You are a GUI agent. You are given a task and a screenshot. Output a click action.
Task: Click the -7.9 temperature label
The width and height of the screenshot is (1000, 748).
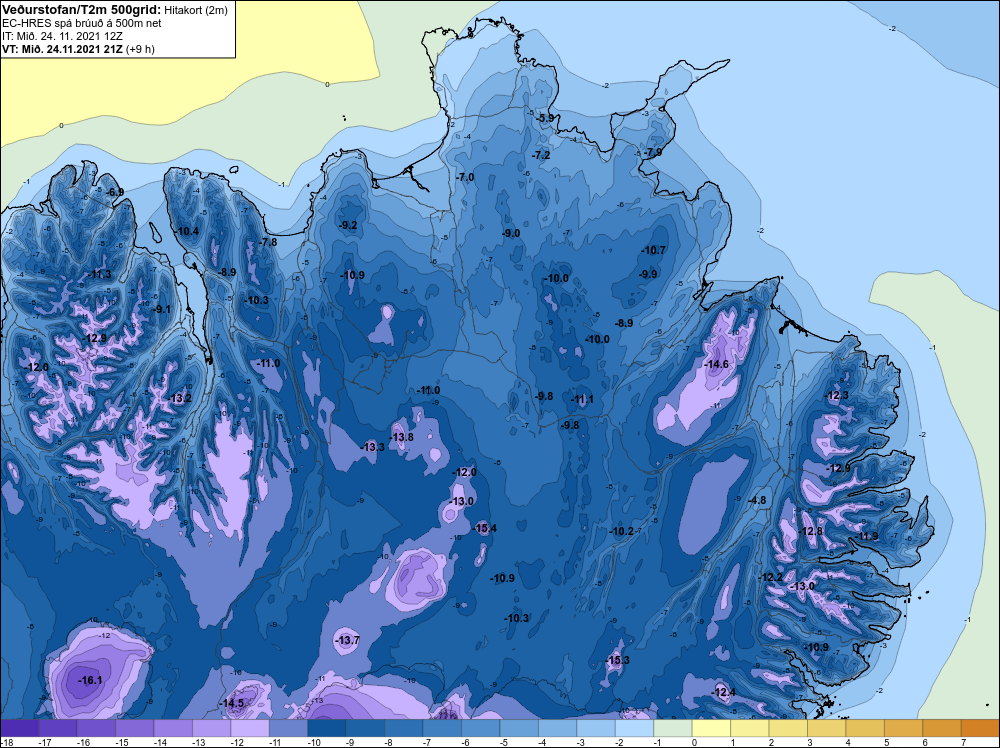[653, 152]
